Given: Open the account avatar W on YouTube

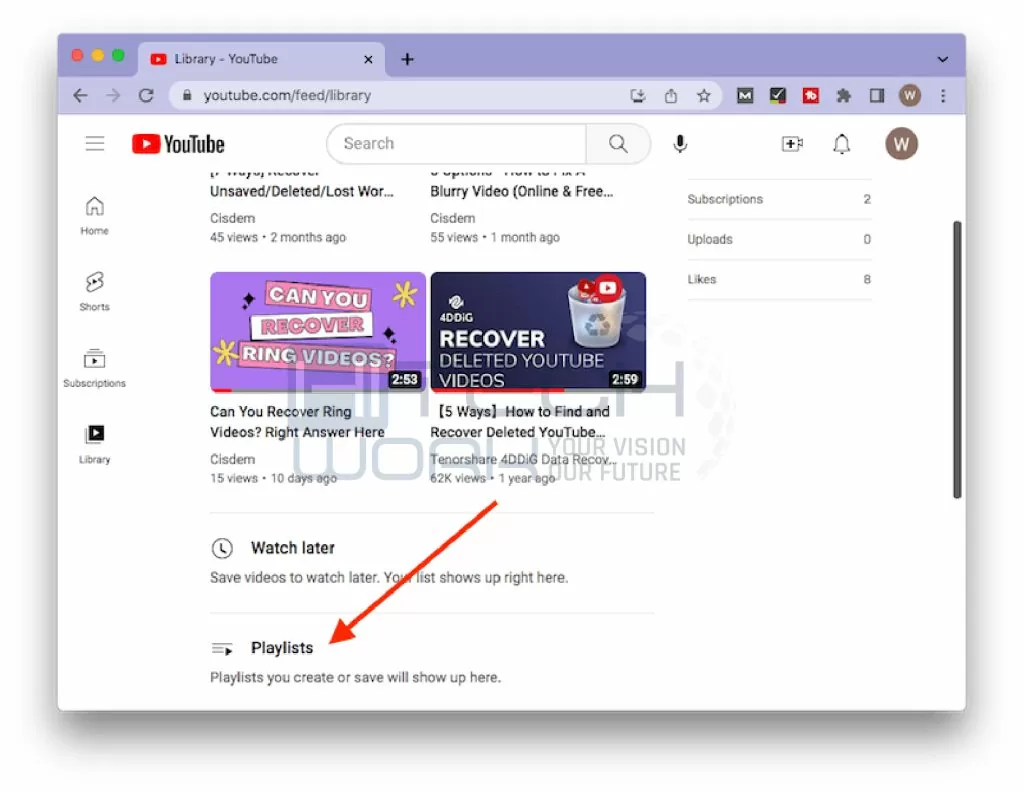Looking at the screenshot, I should [x=901, y=144].
